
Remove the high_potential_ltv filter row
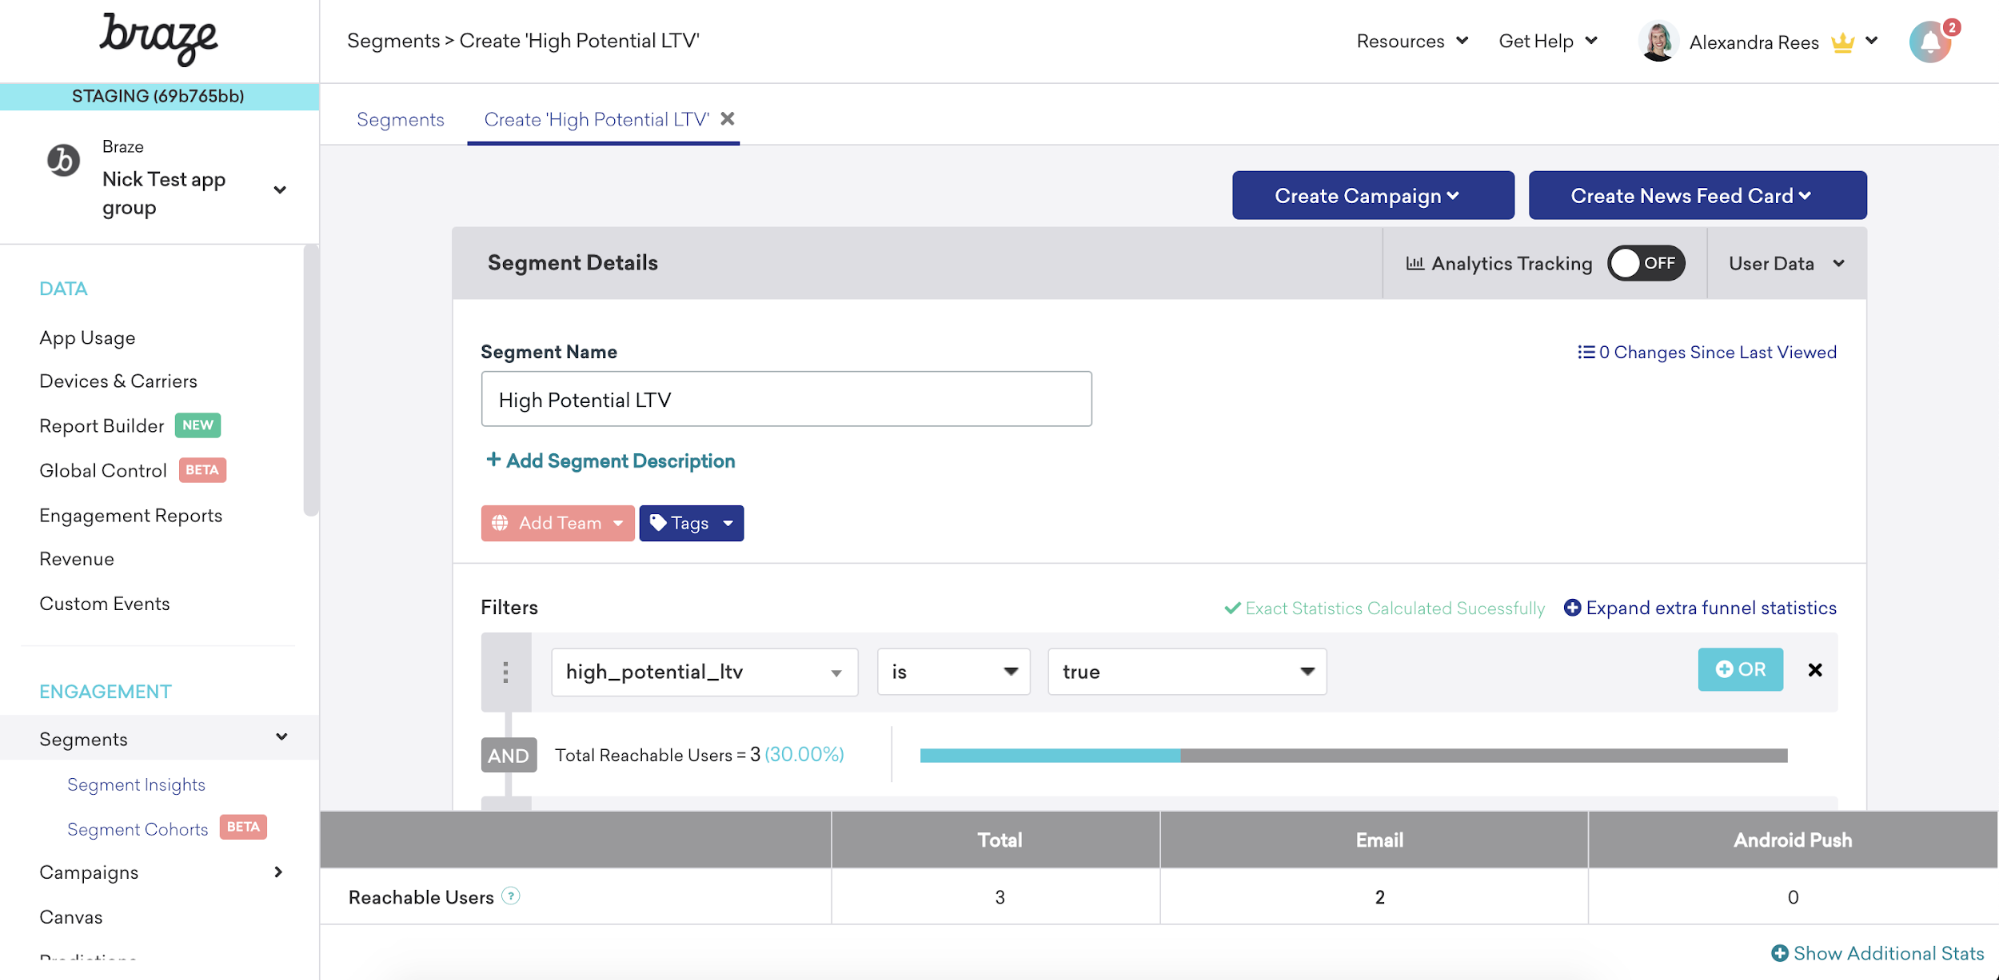pos(1815,670)
